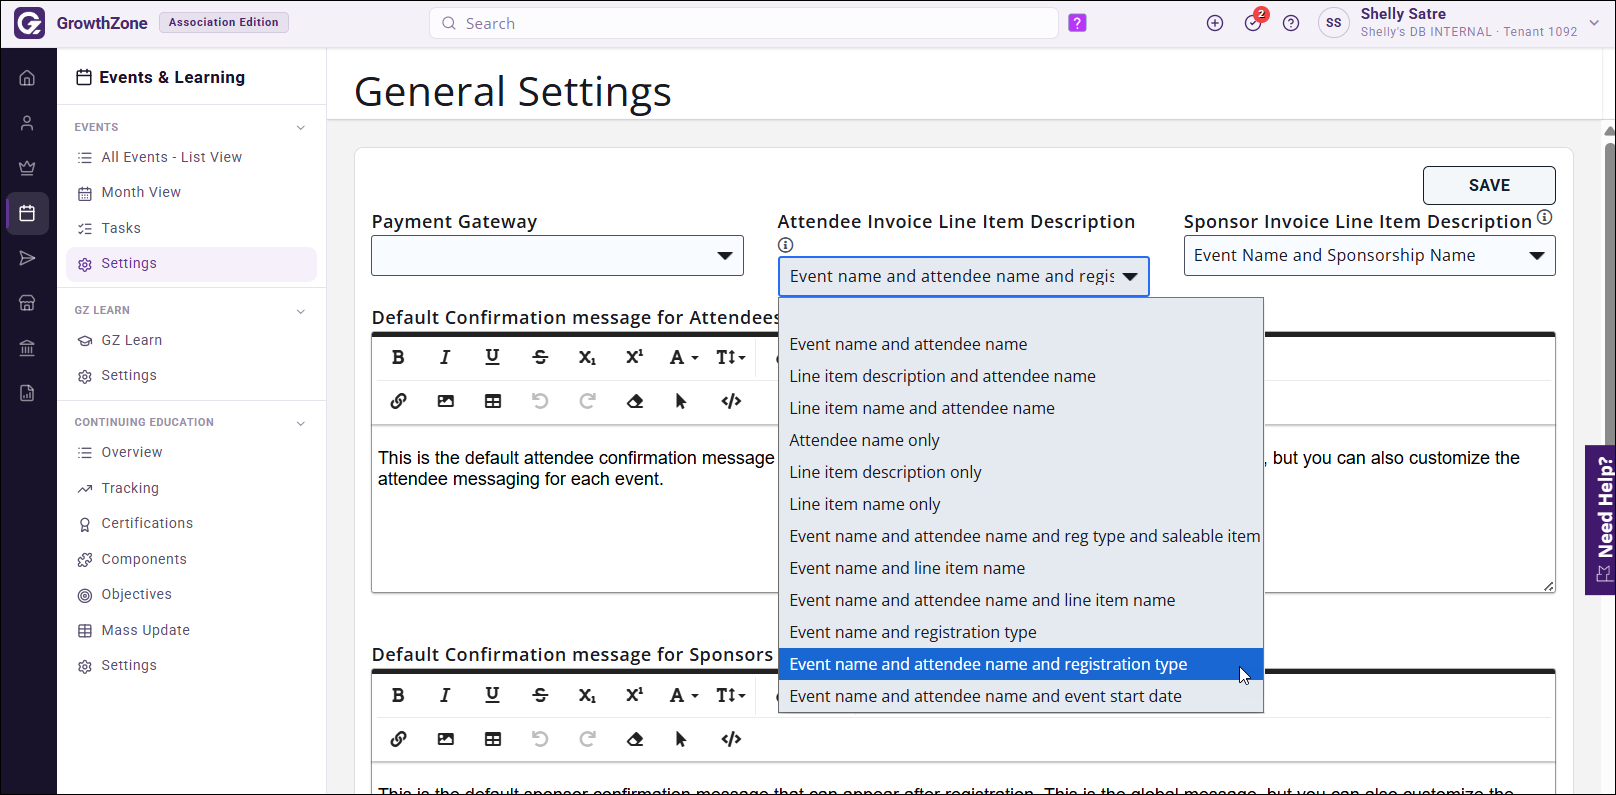
Task: Apply Superscript in Attendees message editor
Action: click(634, 357)
